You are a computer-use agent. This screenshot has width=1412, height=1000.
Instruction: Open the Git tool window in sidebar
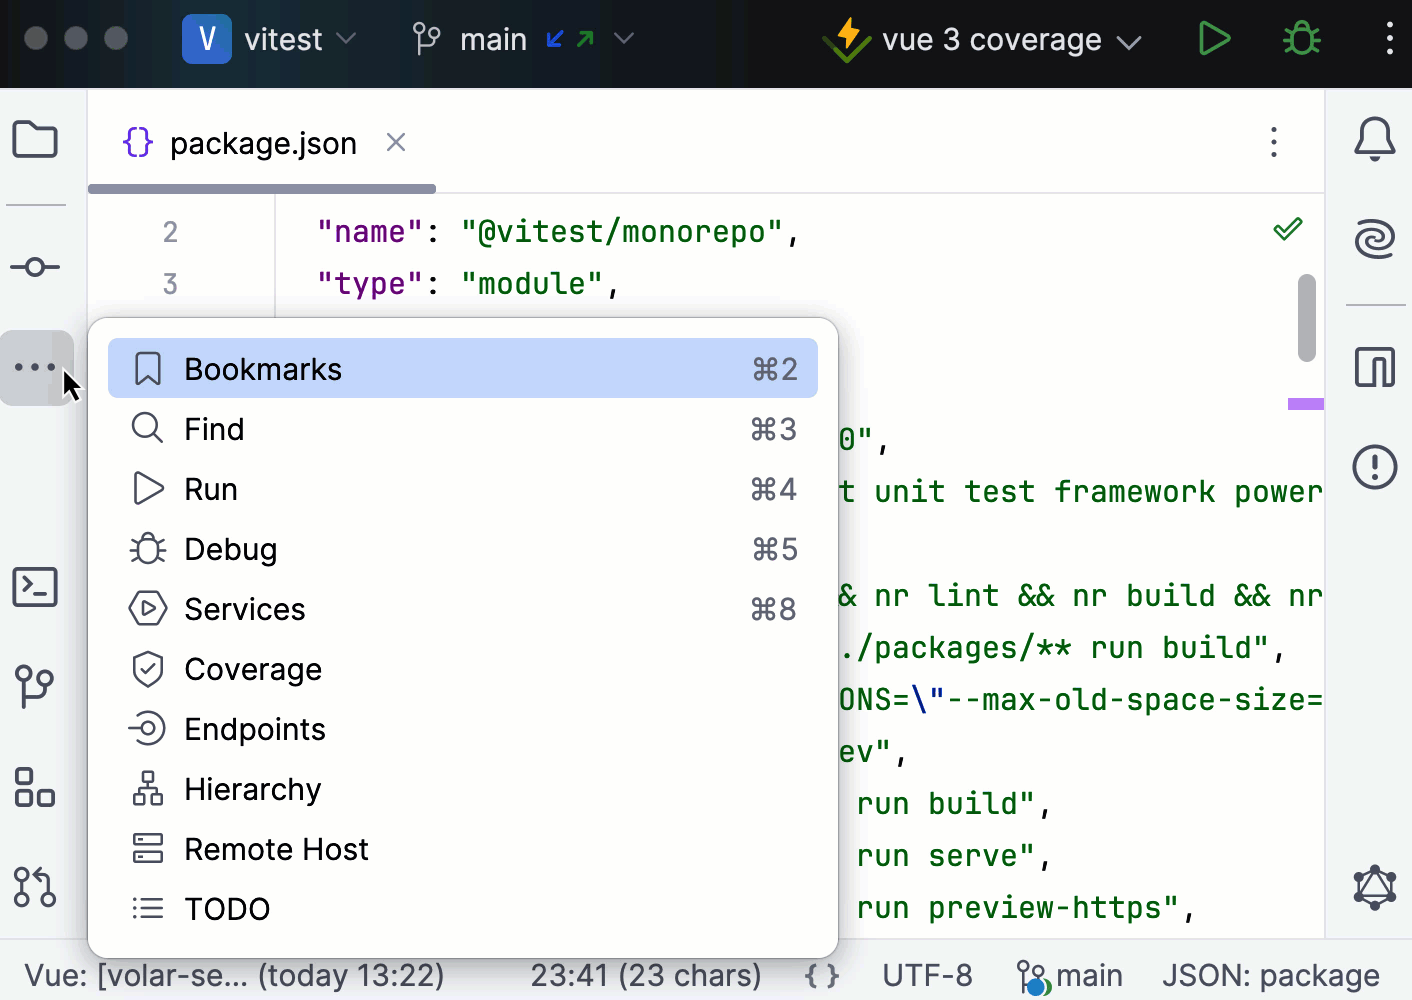[35, 687]
